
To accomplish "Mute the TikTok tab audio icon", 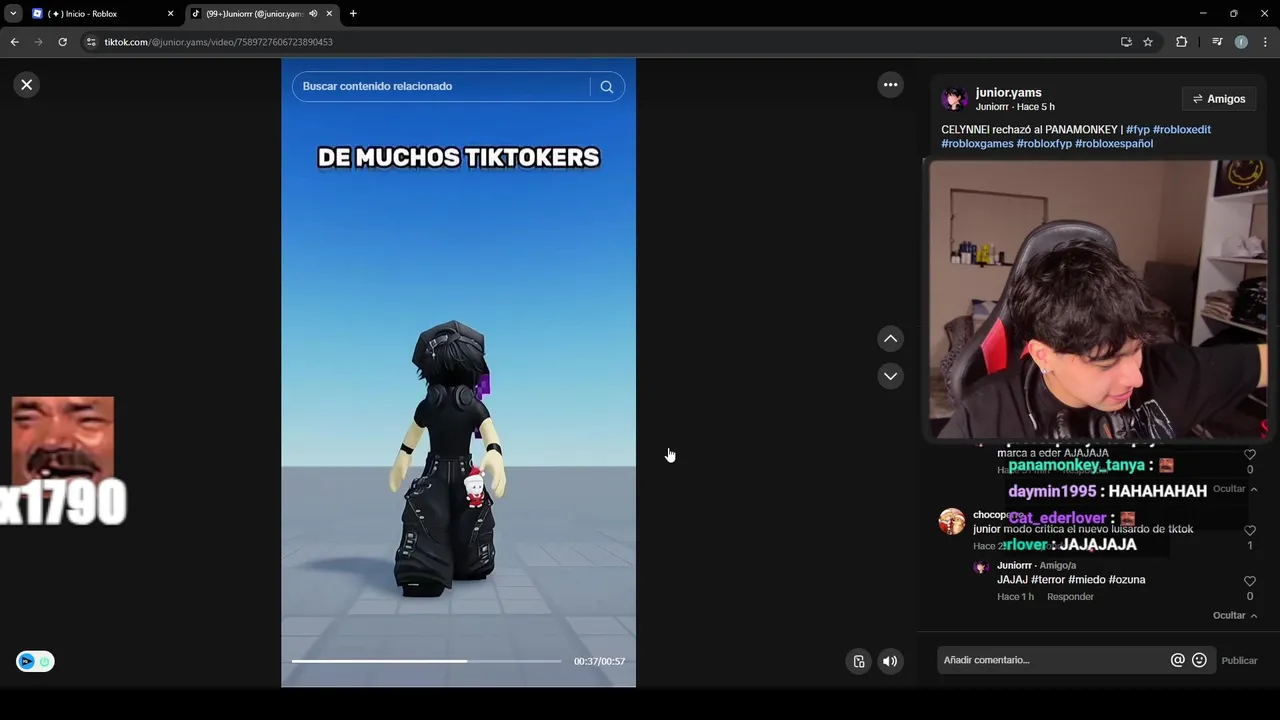I will pos(313,14).
